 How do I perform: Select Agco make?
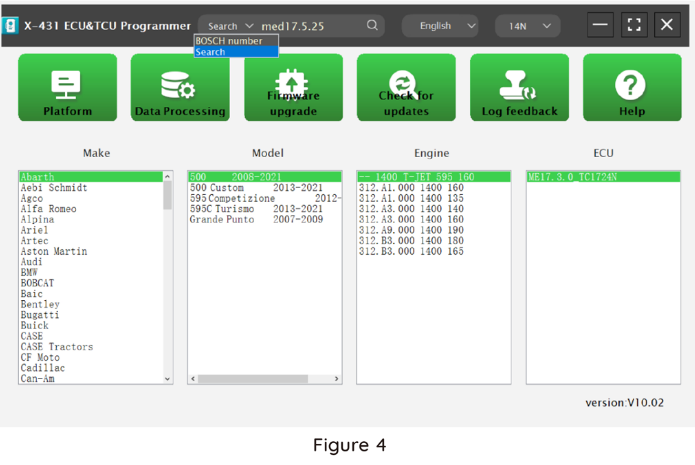(x=91, y=198)
